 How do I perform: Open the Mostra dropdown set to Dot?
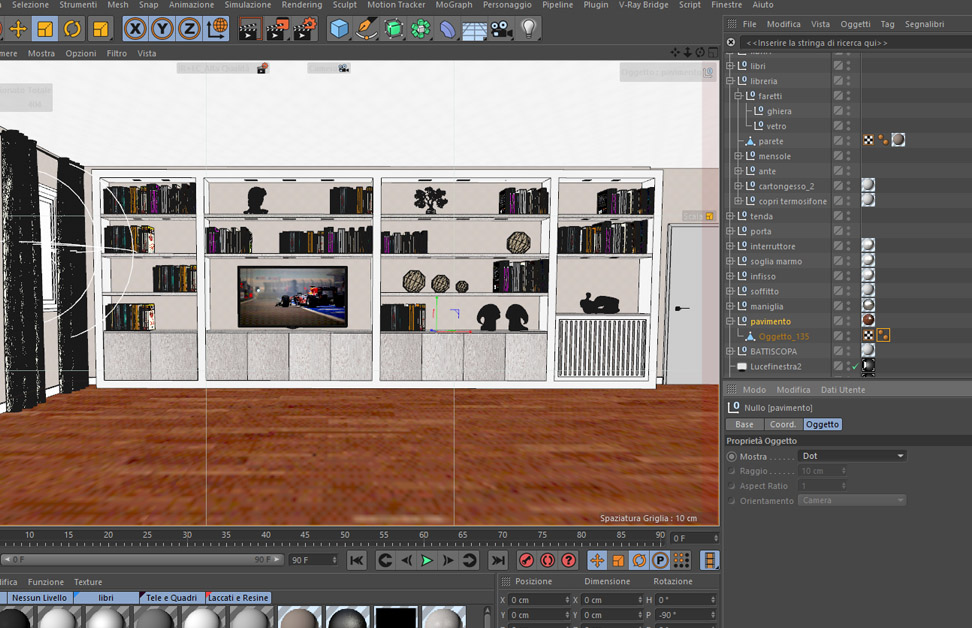tap(852, 456)
